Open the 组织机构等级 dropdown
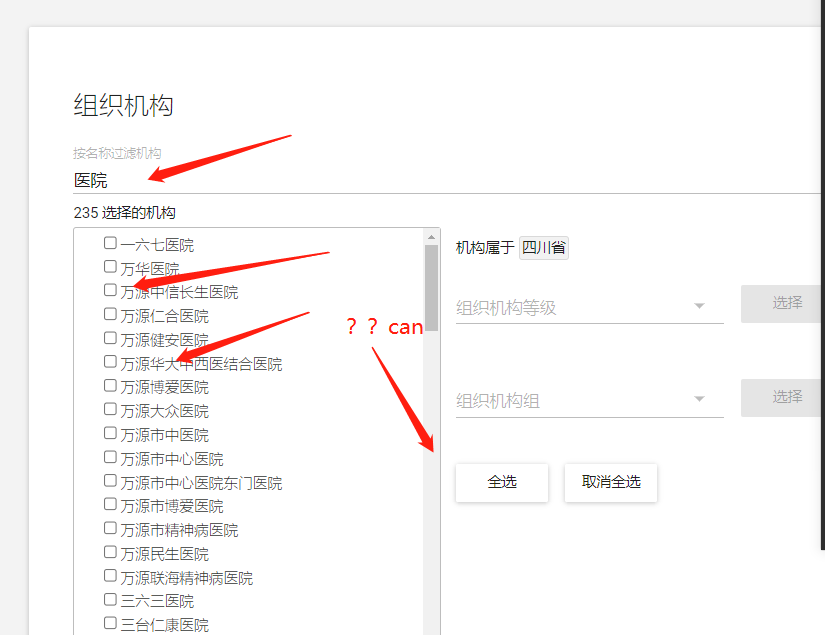Screen dimensions: 825x635 (589, 307)
